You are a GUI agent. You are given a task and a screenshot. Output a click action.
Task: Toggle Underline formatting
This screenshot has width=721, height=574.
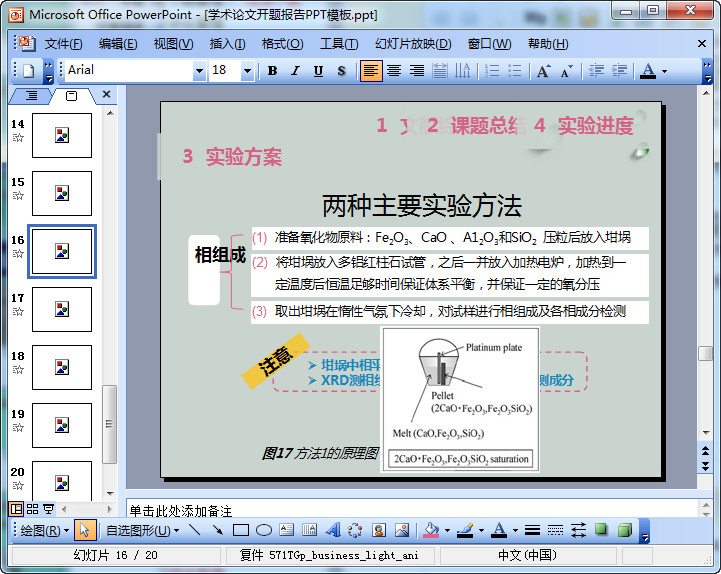click(318, 71)
